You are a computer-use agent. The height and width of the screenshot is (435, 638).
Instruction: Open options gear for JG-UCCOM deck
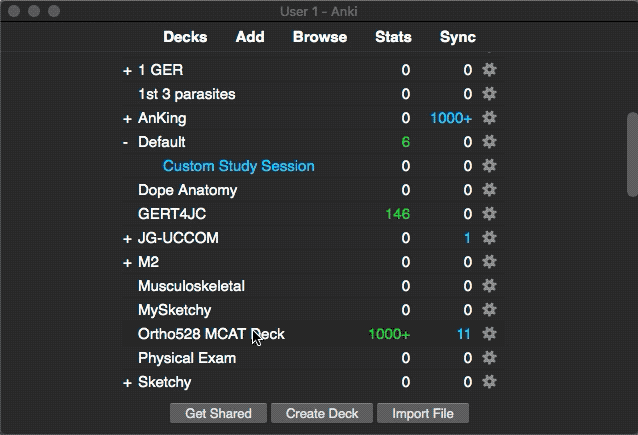(x=489, y=238)
